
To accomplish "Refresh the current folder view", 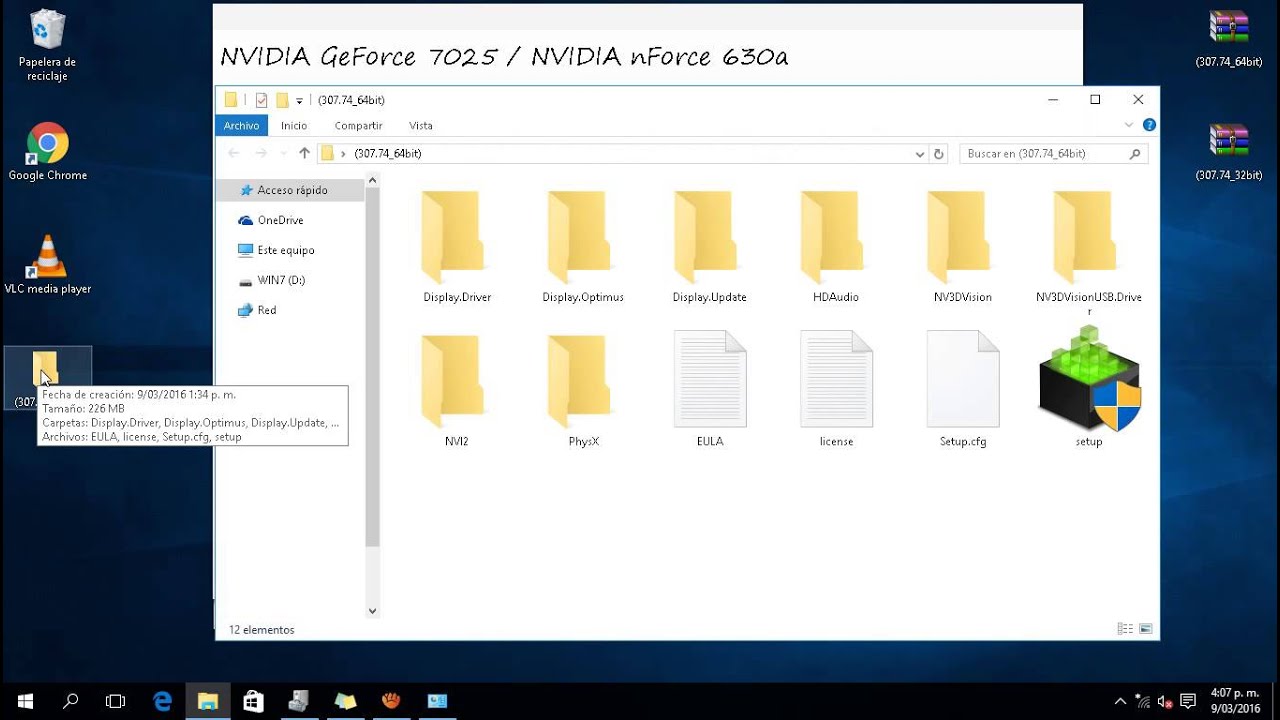I will click(x=938, y=154).
